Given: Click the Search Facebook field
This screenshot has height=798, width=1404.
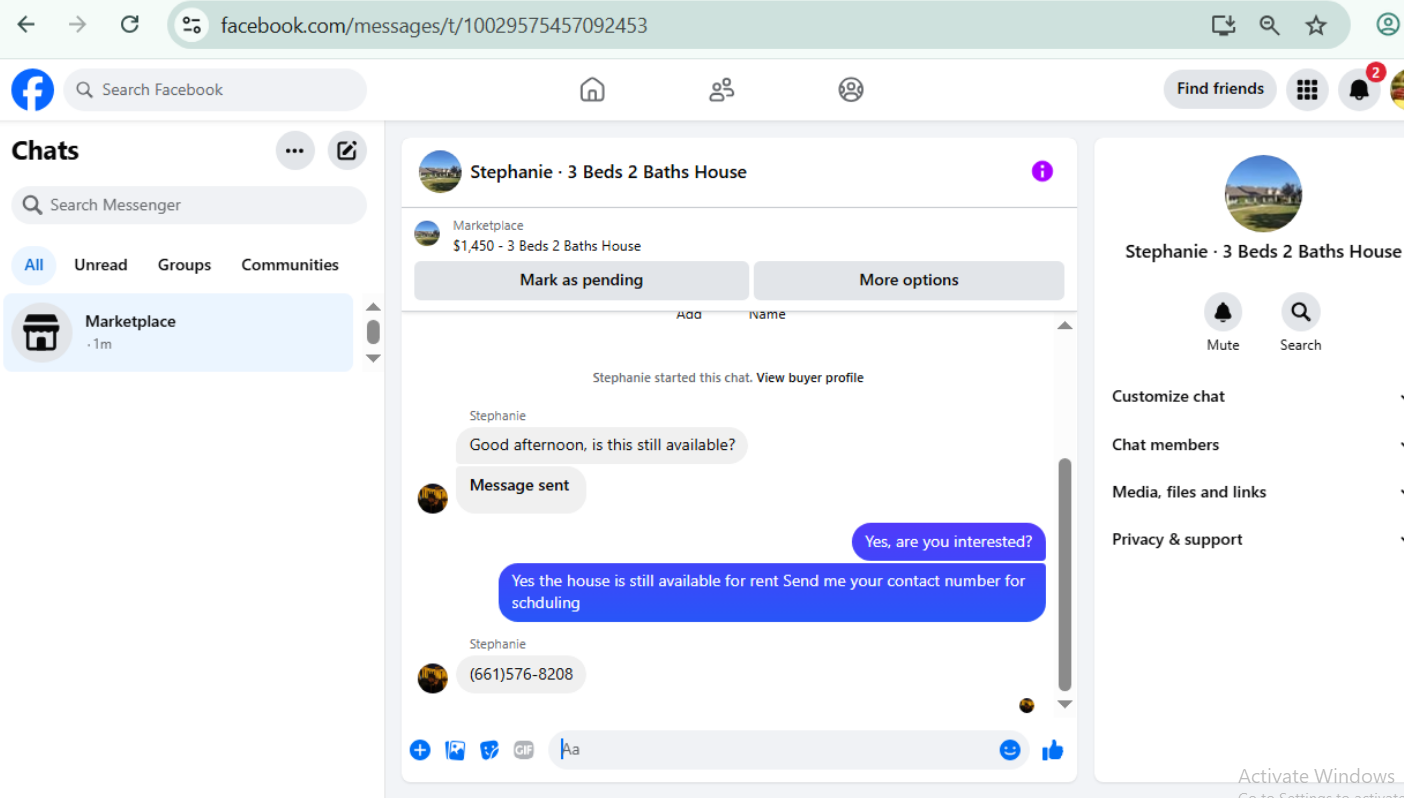Looking at the screenshot, I should 215,90.
